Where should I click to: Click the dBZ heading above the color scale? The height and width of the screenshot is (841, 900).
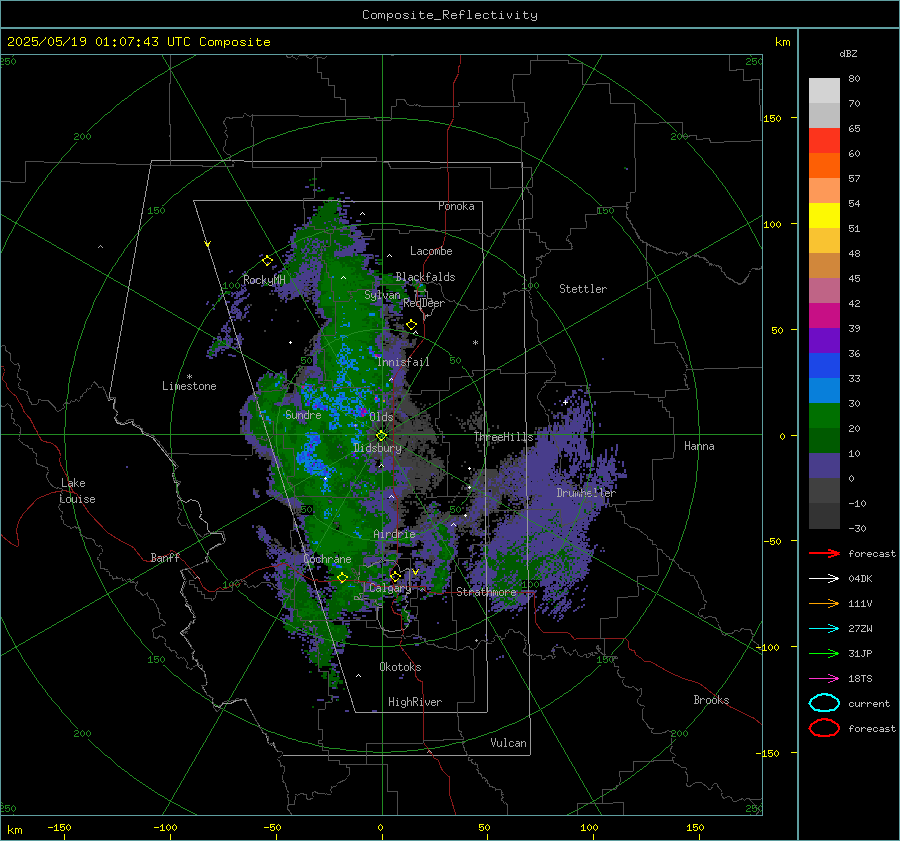(x=848, y=53)
